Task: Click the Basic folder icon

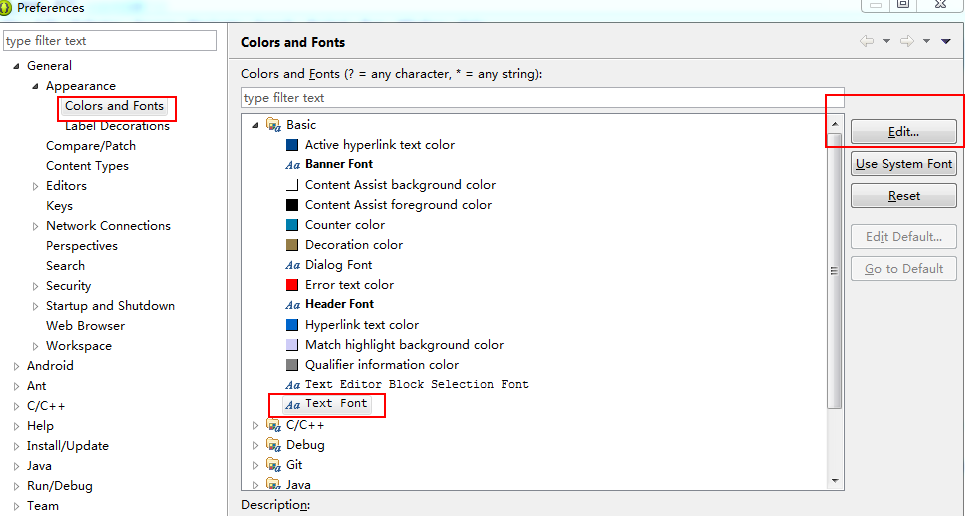Action: coord(273,124)
